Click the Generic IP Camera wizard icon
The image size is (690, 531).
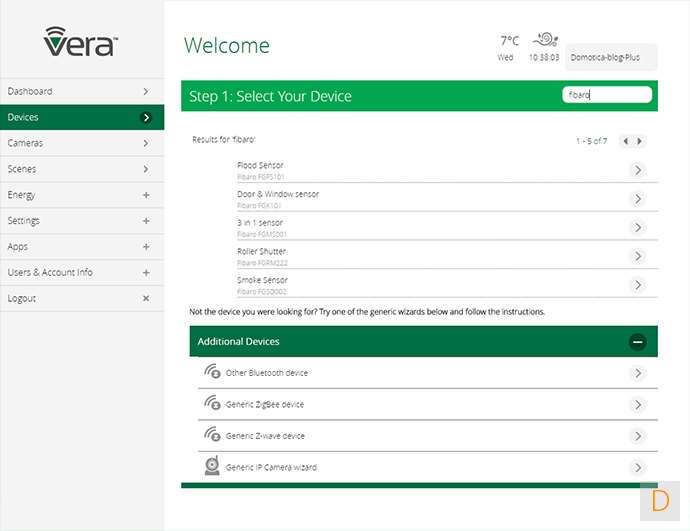[x=212, y=467]
